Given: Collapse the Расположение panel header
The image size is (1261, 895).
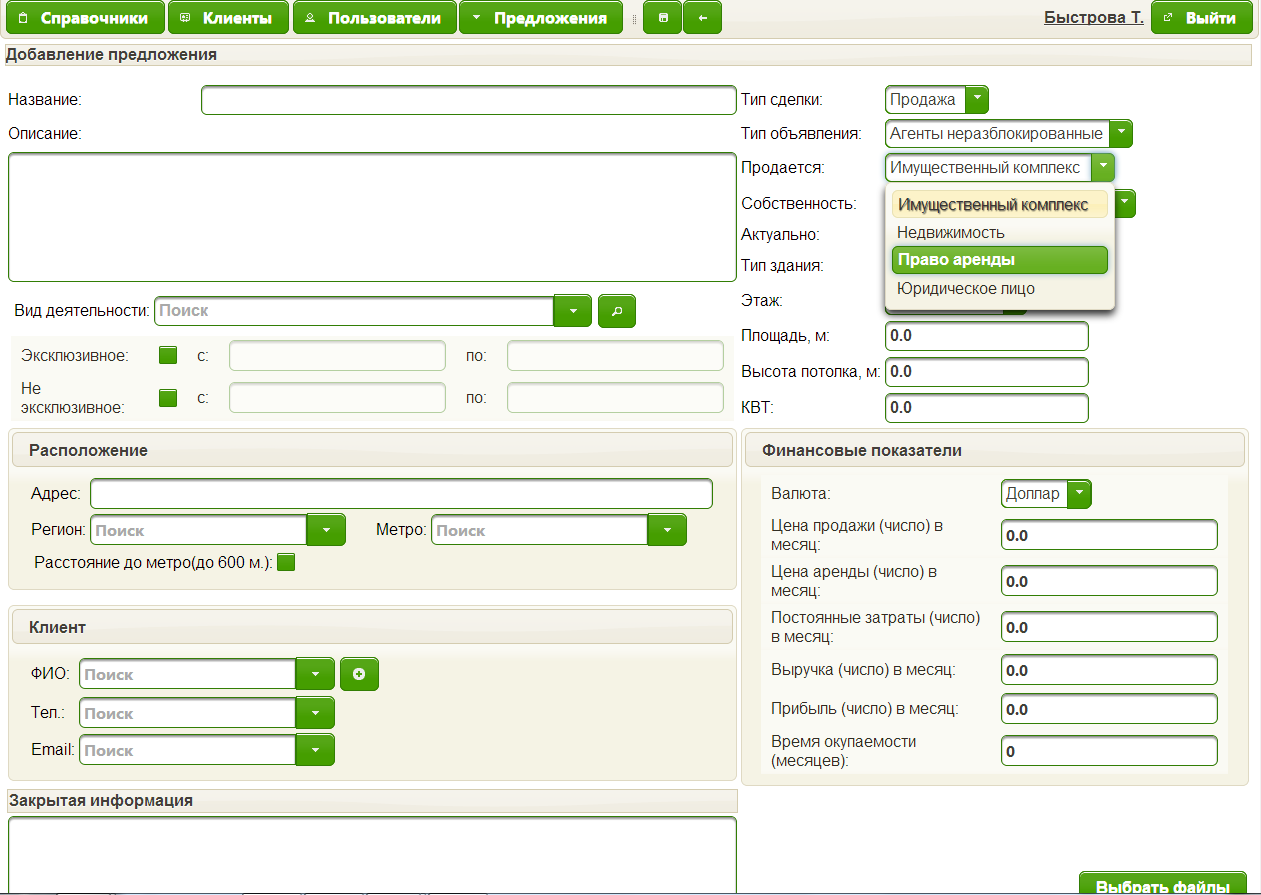Looking at the screenshot, I should click(372, 450).
